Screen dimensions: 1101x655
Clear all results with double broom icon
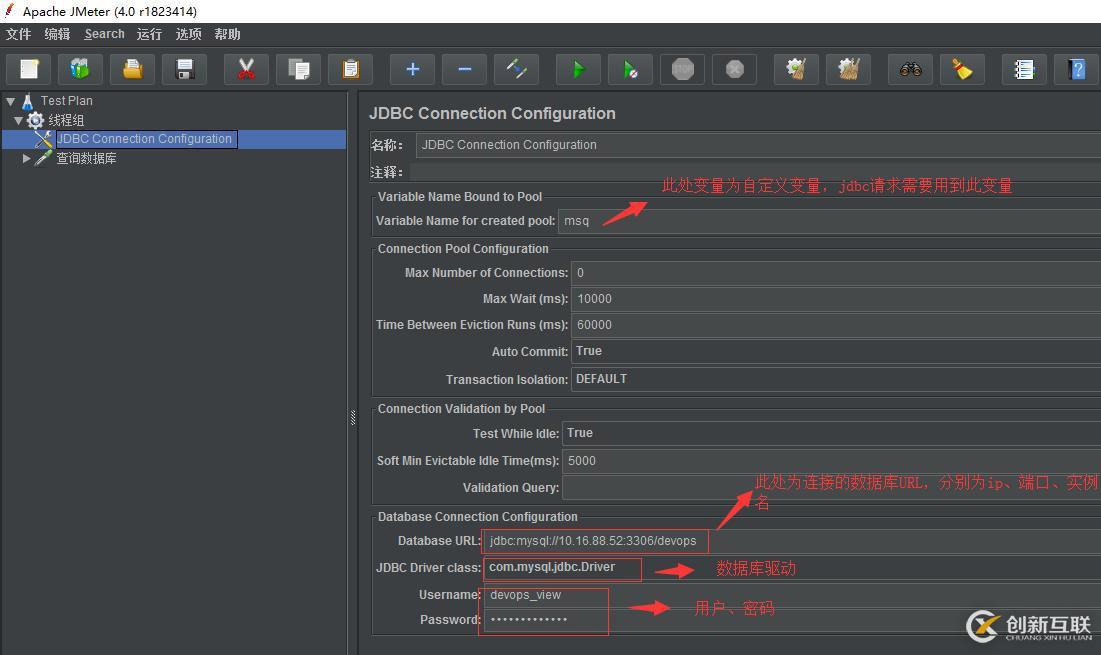pyautogui.click(x=848, y=70)
